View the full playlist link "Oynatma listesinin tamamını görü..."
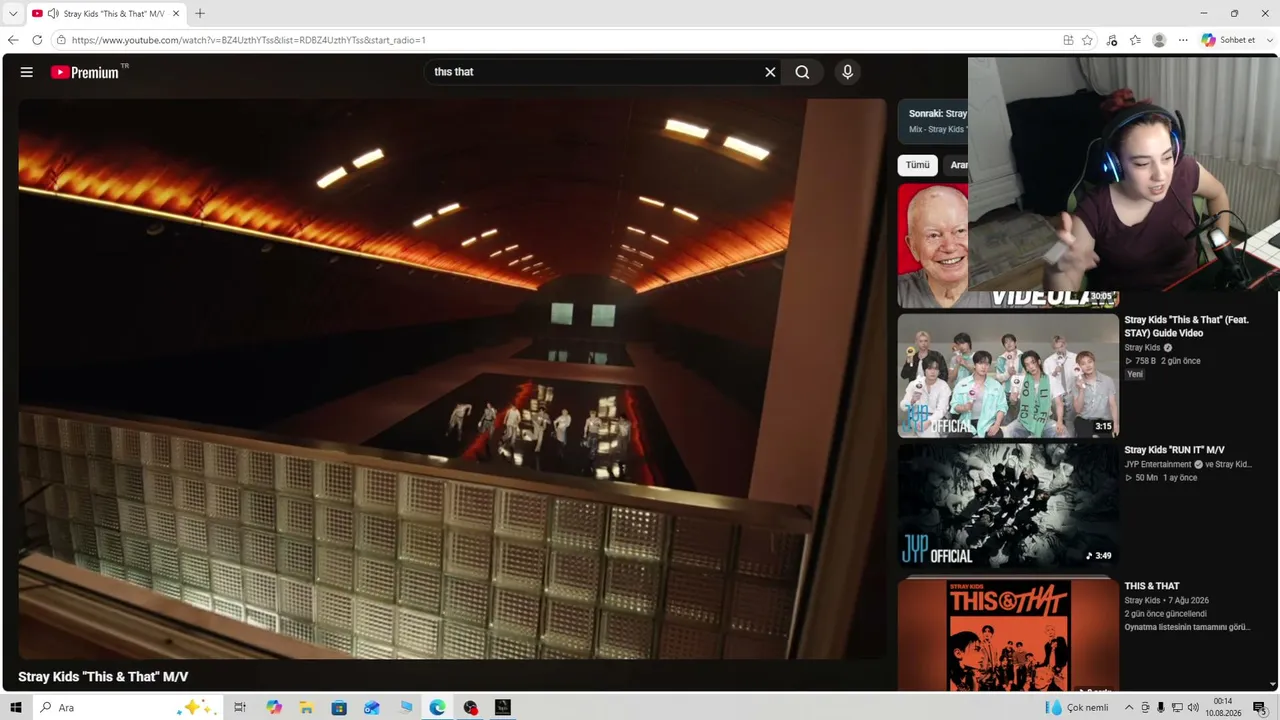This screenshot has width=1280, height=720. coord(1187,628)
